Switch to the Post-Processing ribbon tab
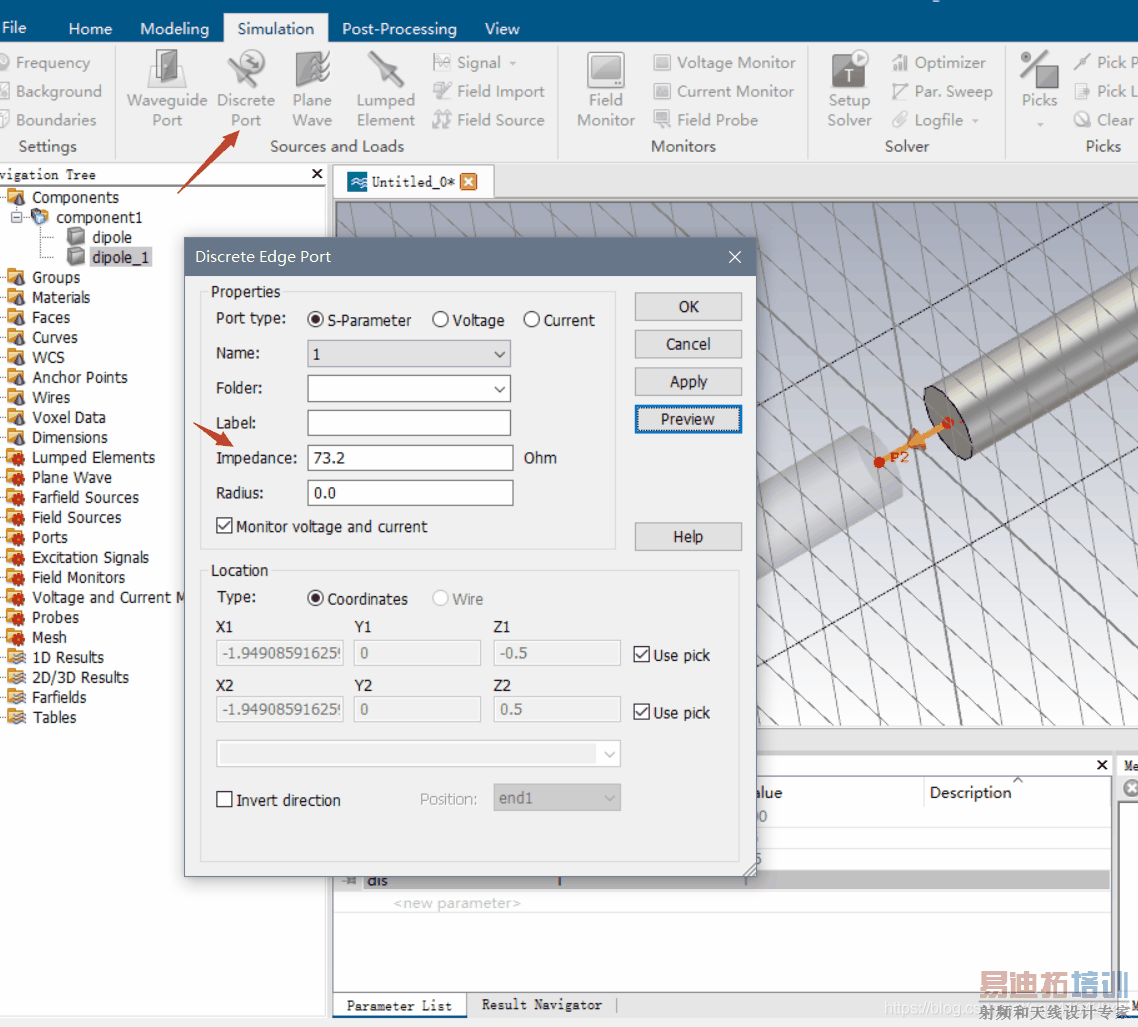The height and width of the screenshot is (1027, 1138). 399,29
